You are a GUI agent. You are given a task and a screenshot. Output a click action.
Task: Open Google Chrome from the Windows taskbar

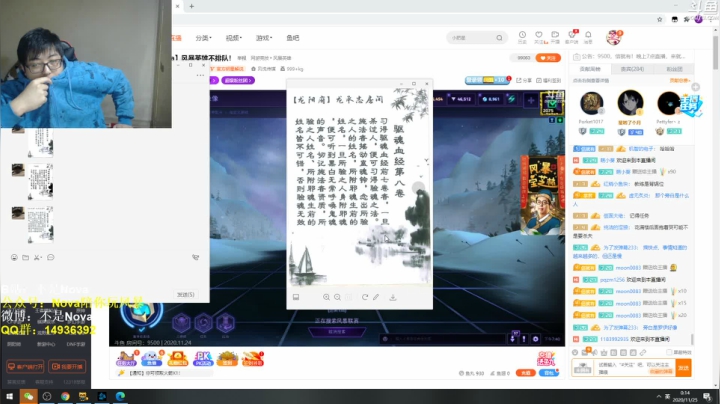click(x=65, y=396)
